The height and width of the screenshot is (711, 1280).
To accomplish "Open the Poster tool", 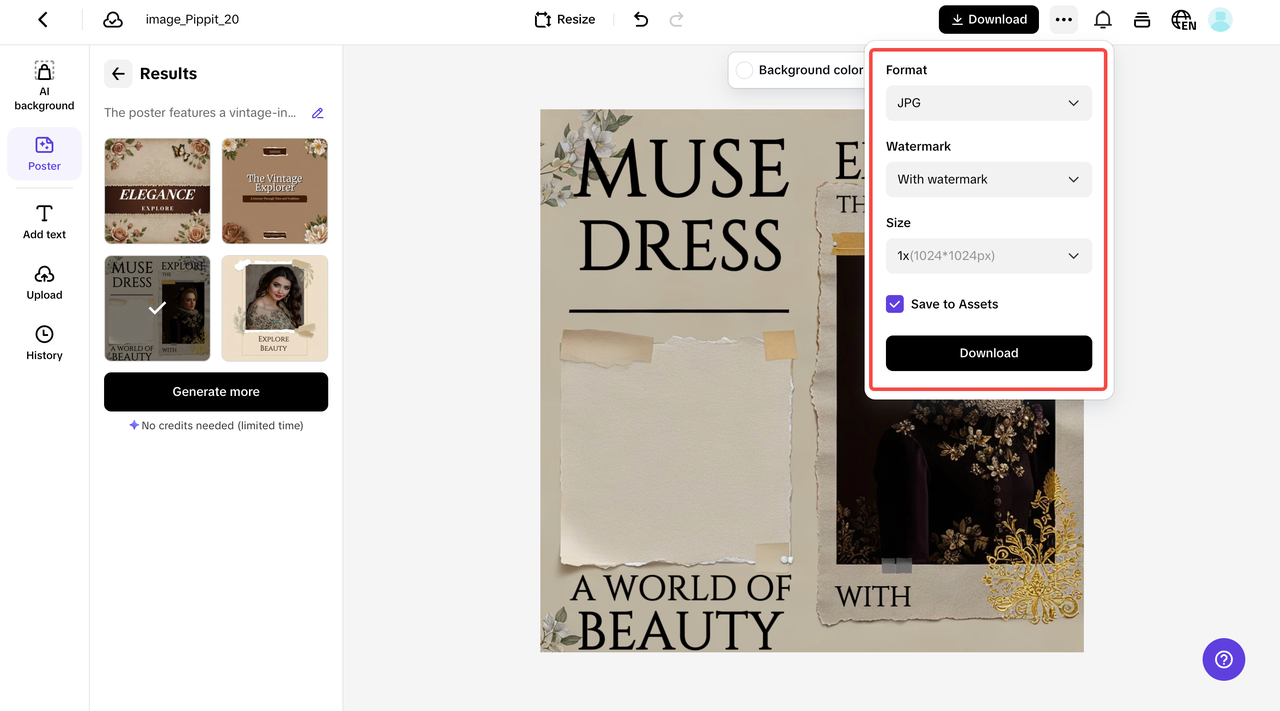I will tap(44, 153).
